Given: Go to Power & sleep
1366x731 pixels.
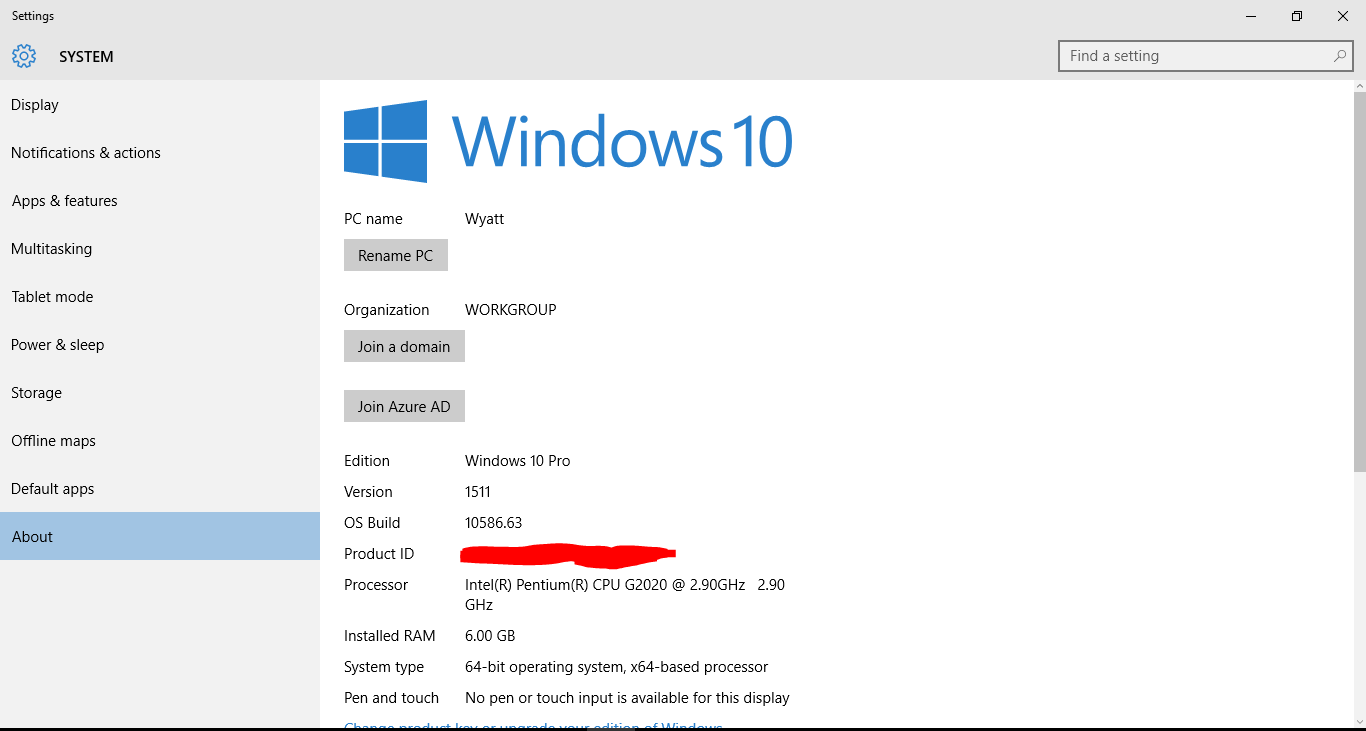Looking at the screenshot, I should tap(160, 345).
